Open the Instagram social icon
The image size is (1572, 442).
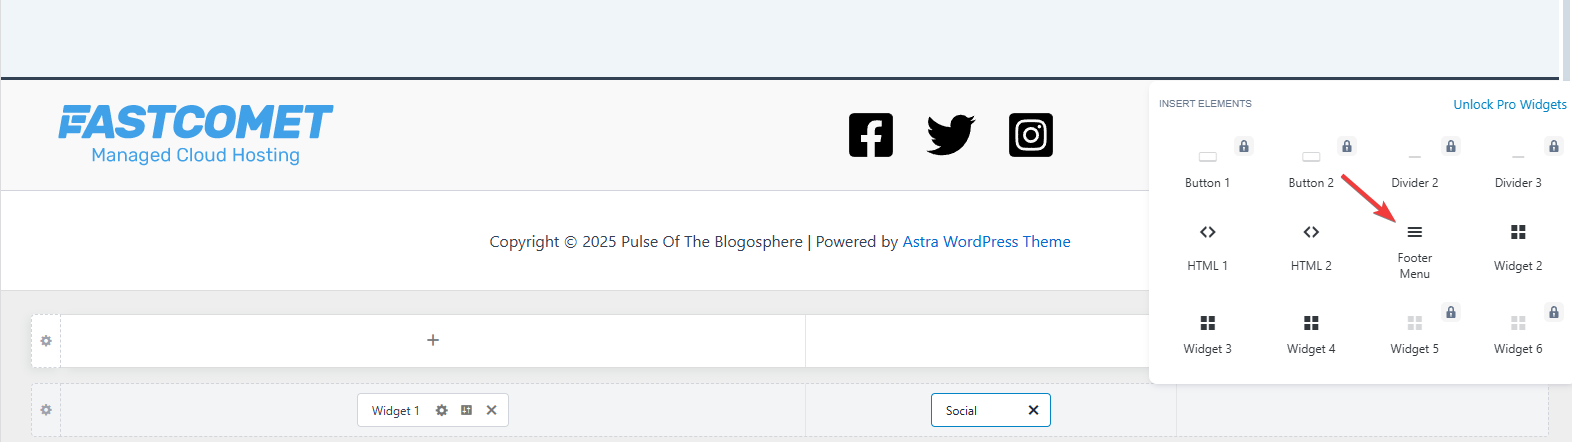click(1031, 135)
